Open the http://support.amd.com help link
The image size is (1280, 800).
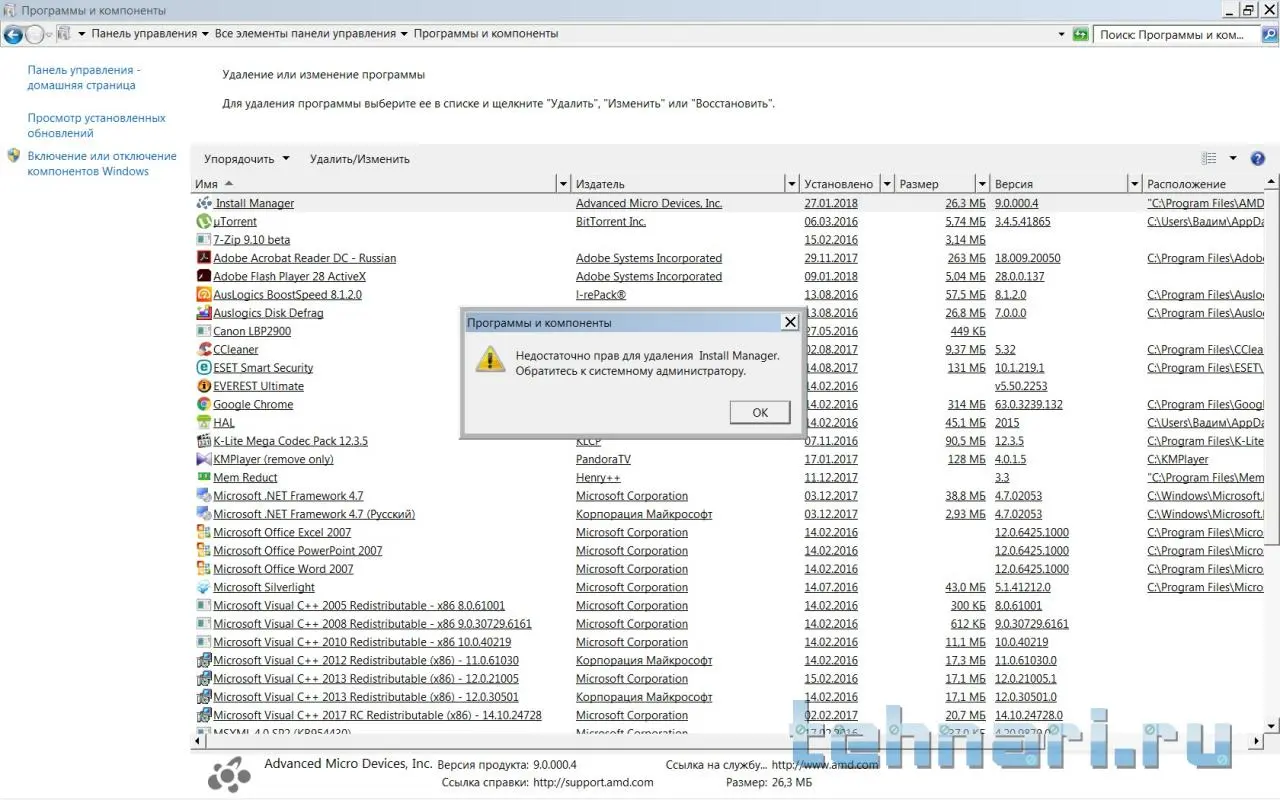pyautogui.click(x=593, y=782)
